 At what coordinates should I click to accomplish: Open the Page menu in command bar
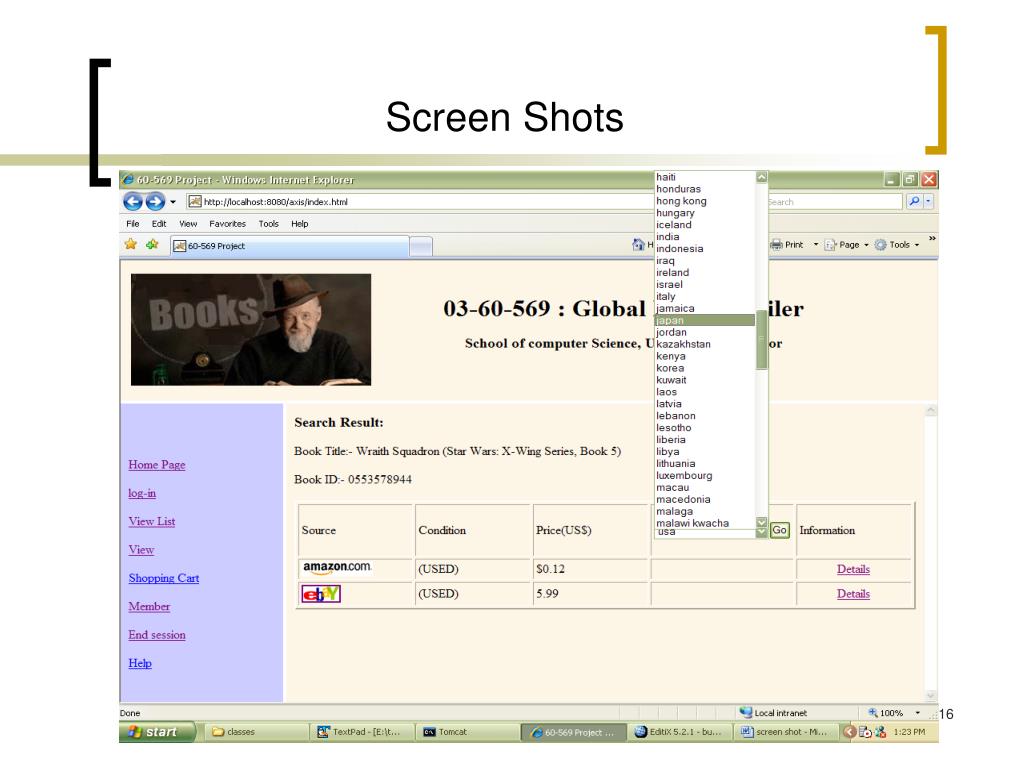click(846, 244)
